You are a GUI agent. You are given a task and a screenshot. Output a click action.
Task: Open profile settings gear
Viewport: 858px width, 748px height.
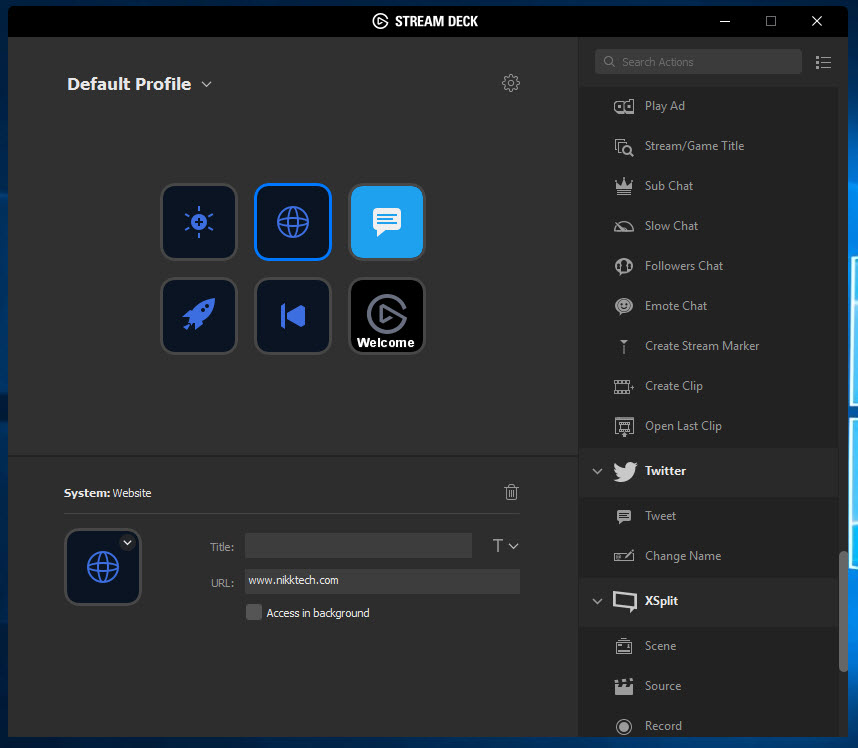511,83
